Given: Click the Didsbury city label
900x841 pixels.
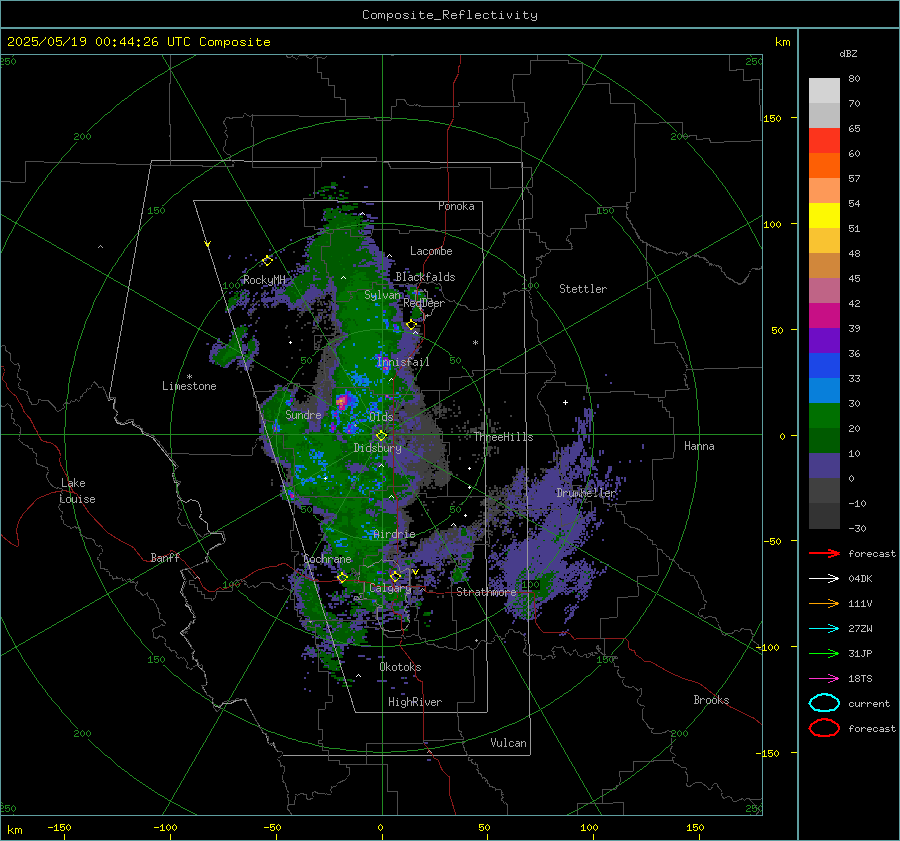Looking at the screenshot, I should click(377, 448).
